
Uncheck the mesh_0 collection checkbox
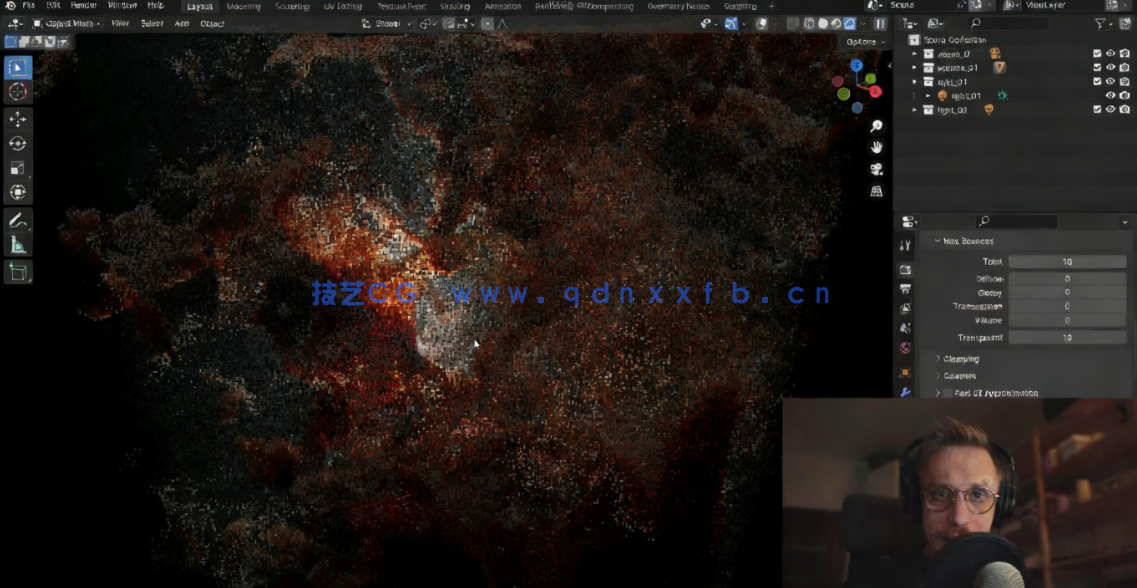click(x=1096, y=53)
